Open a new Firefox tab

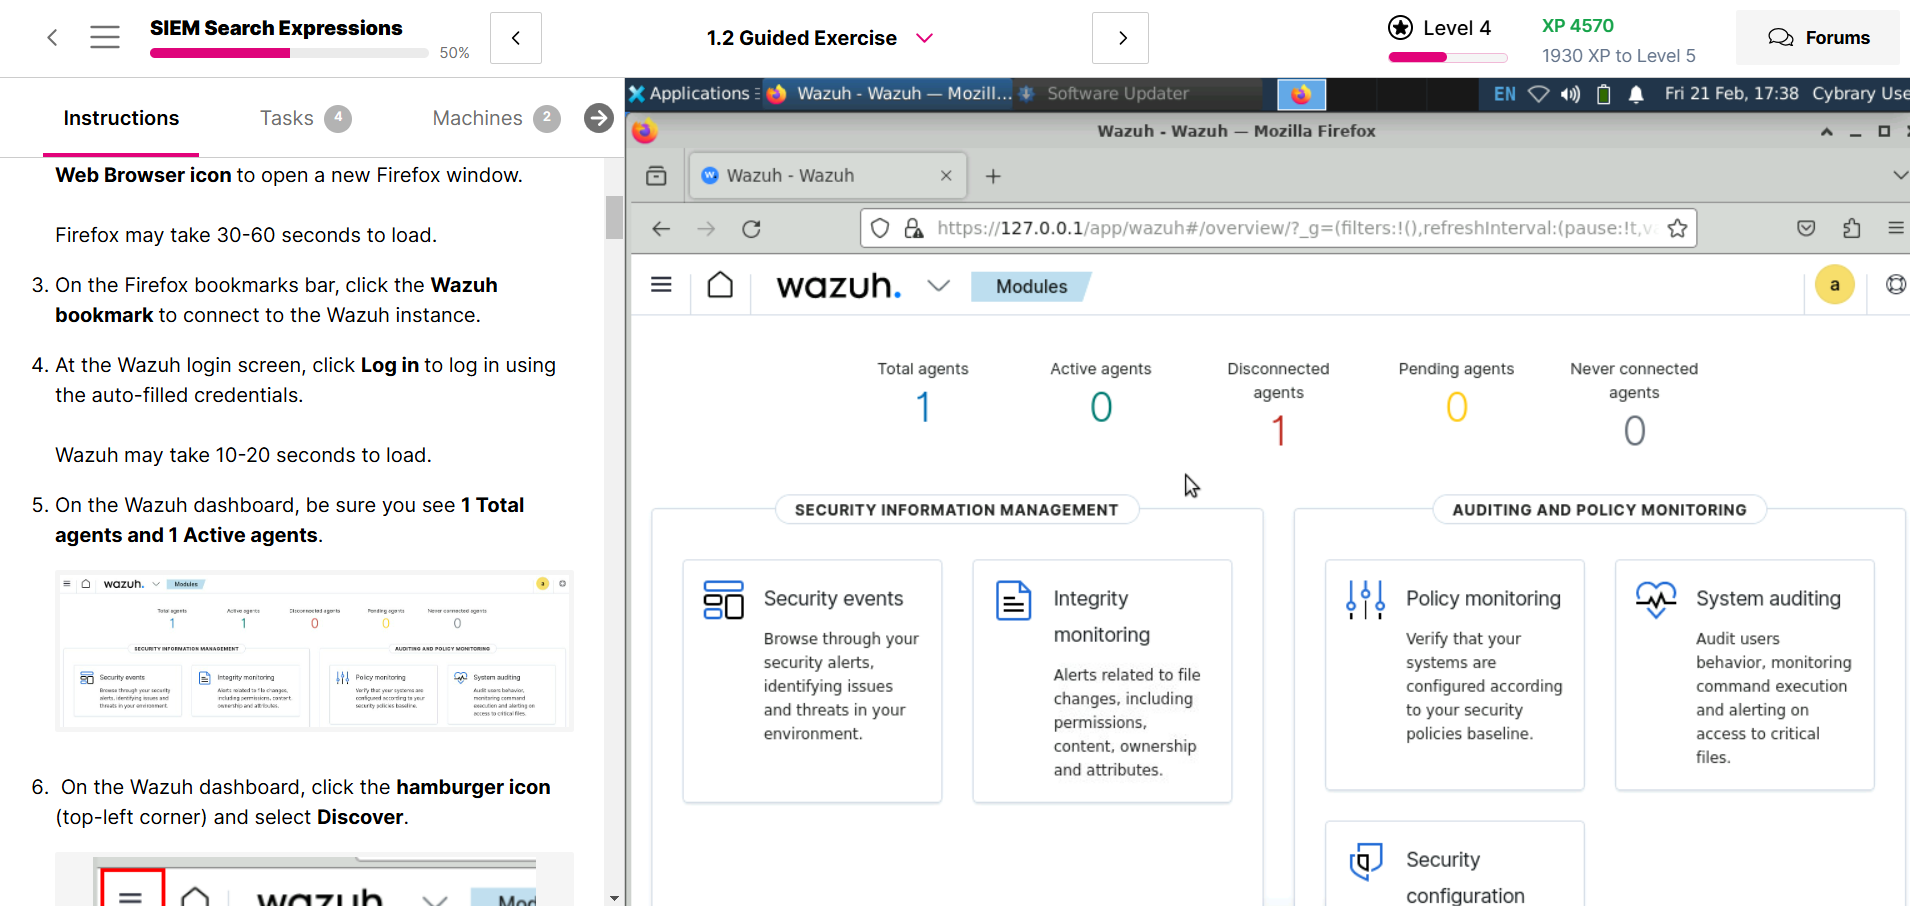click(993, 176)
